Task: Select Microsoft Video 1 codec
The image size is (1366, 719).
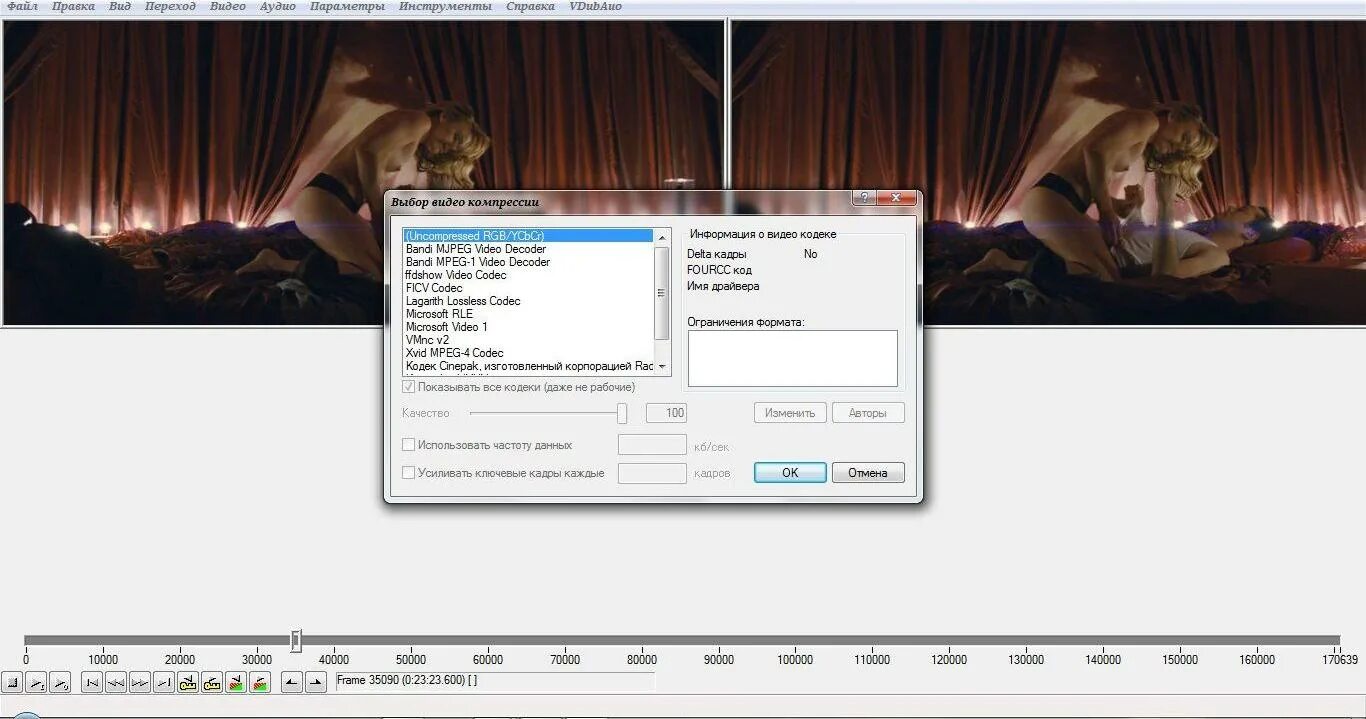Action: point(528,327)
